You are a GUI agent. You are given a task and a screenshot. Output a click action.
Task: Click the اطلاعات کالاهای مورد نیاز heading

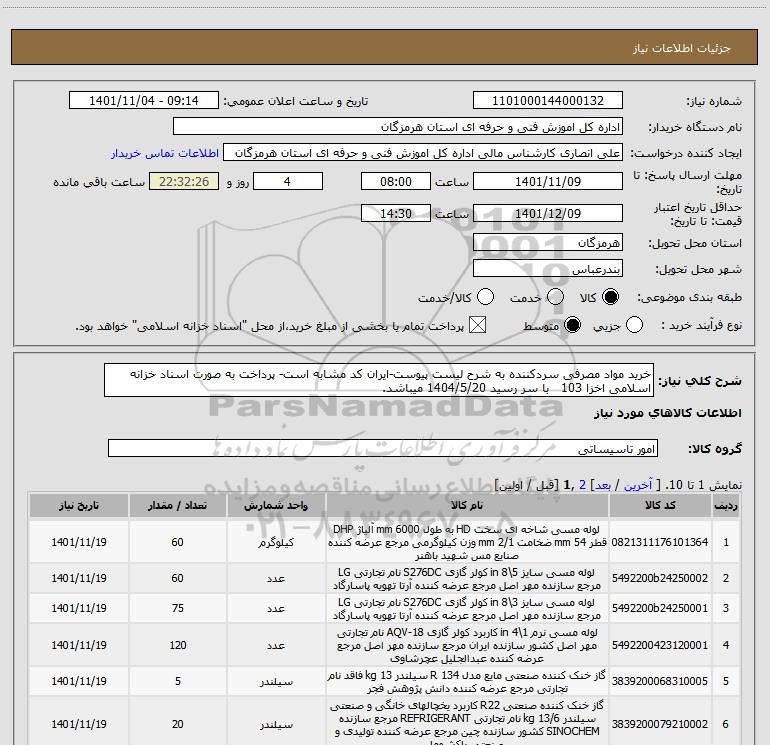coord(668,413)
